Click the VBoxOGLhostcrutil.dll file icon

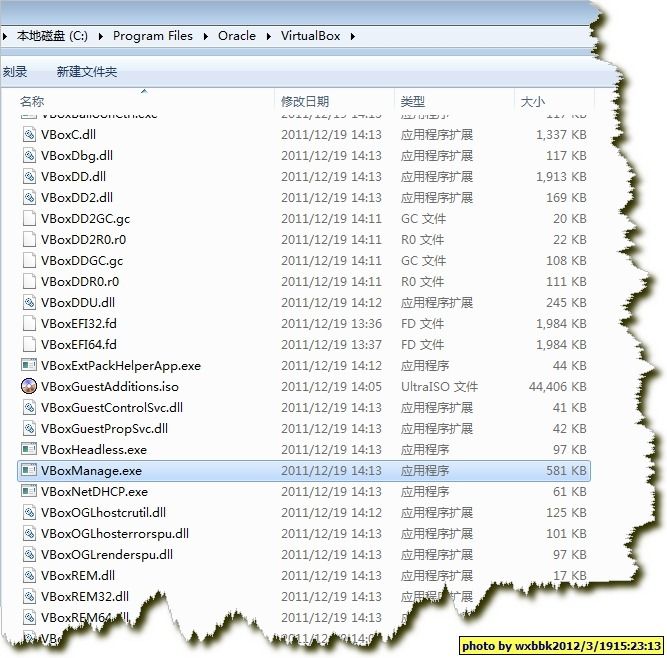pos(29,513)
